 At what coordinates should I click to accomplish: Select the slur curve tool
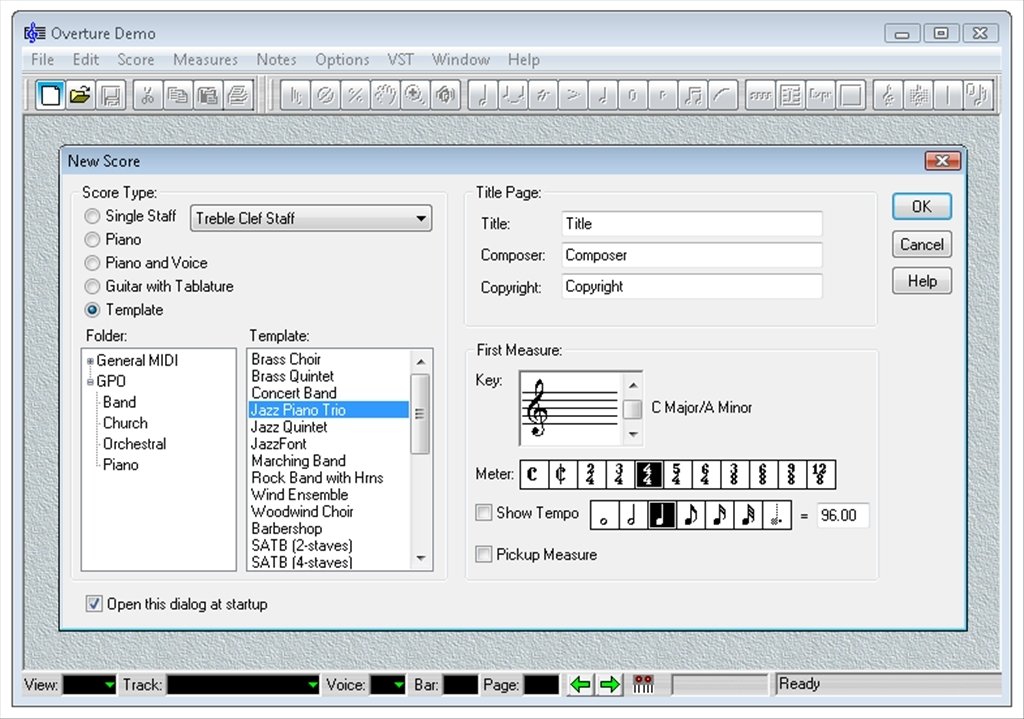click(x=723, y=95)
